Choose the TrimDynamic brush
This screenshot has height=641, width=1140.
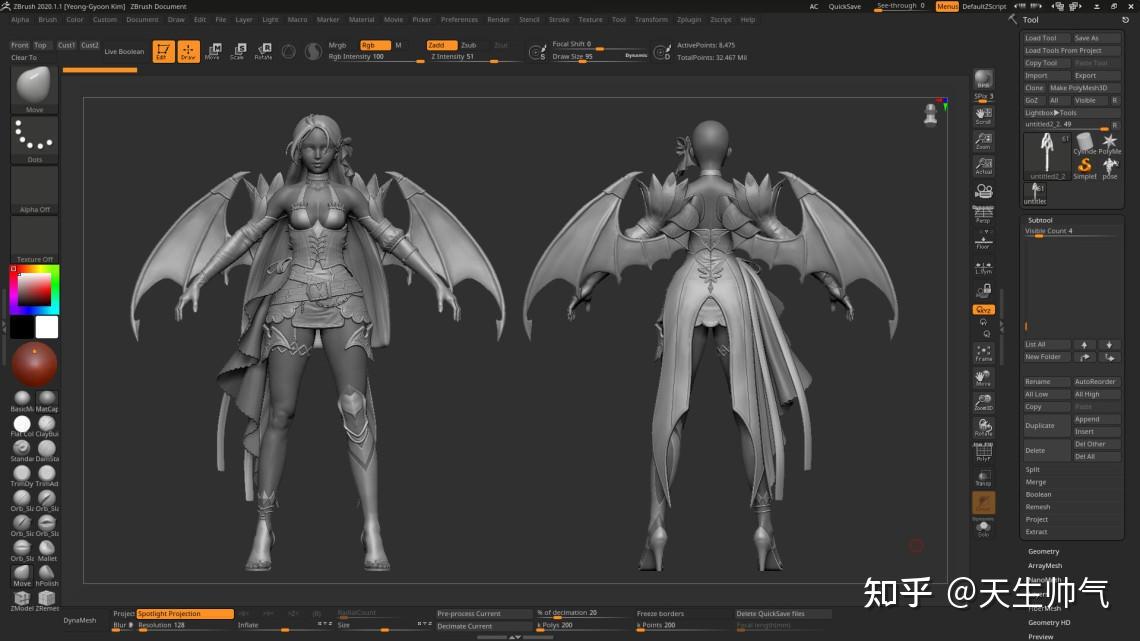[x=22, y=475]
